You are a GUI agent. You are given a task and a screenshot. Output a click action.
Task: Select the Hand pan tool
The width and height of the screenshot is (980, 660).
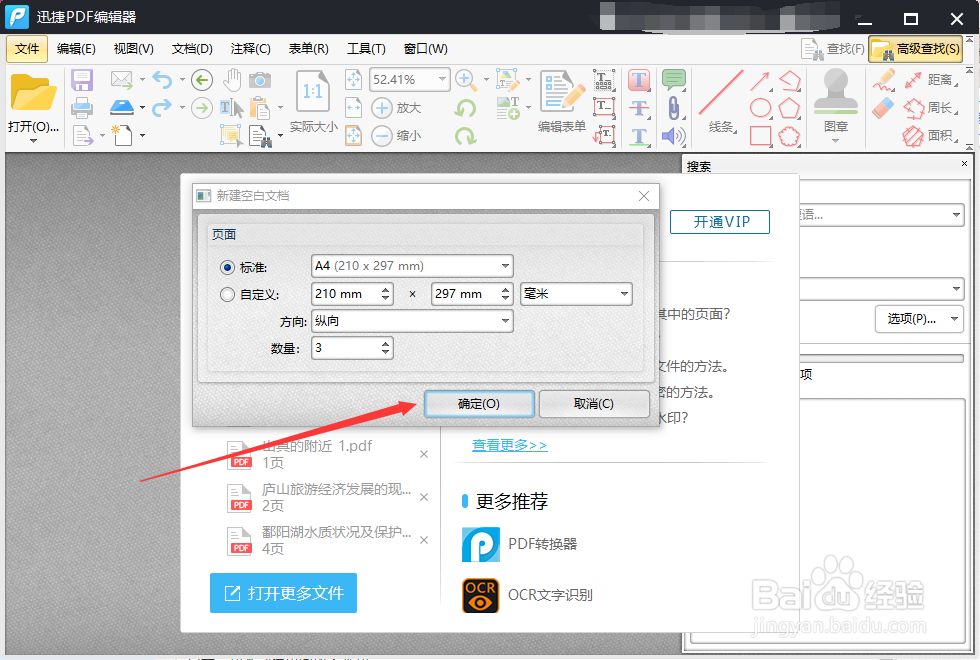[x=232, y=79]
